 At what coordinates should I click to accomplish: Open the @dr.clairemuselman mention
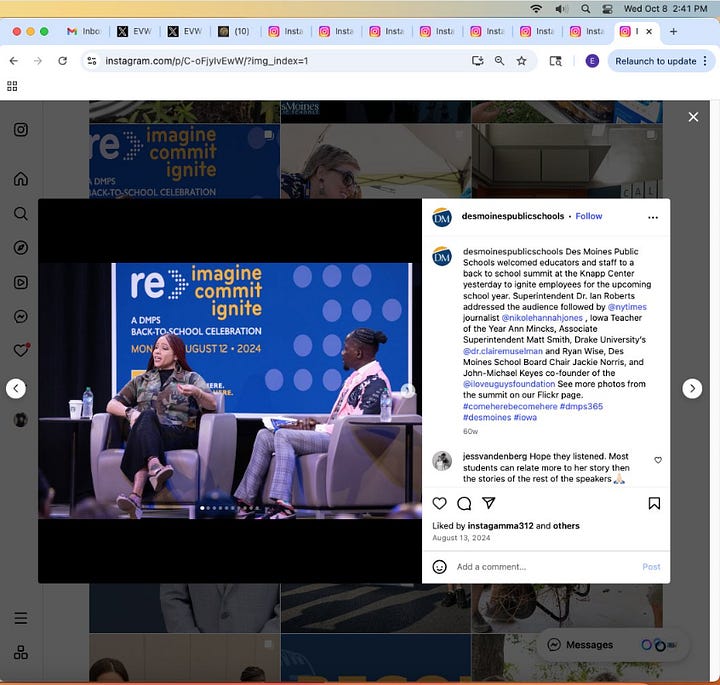502,351
